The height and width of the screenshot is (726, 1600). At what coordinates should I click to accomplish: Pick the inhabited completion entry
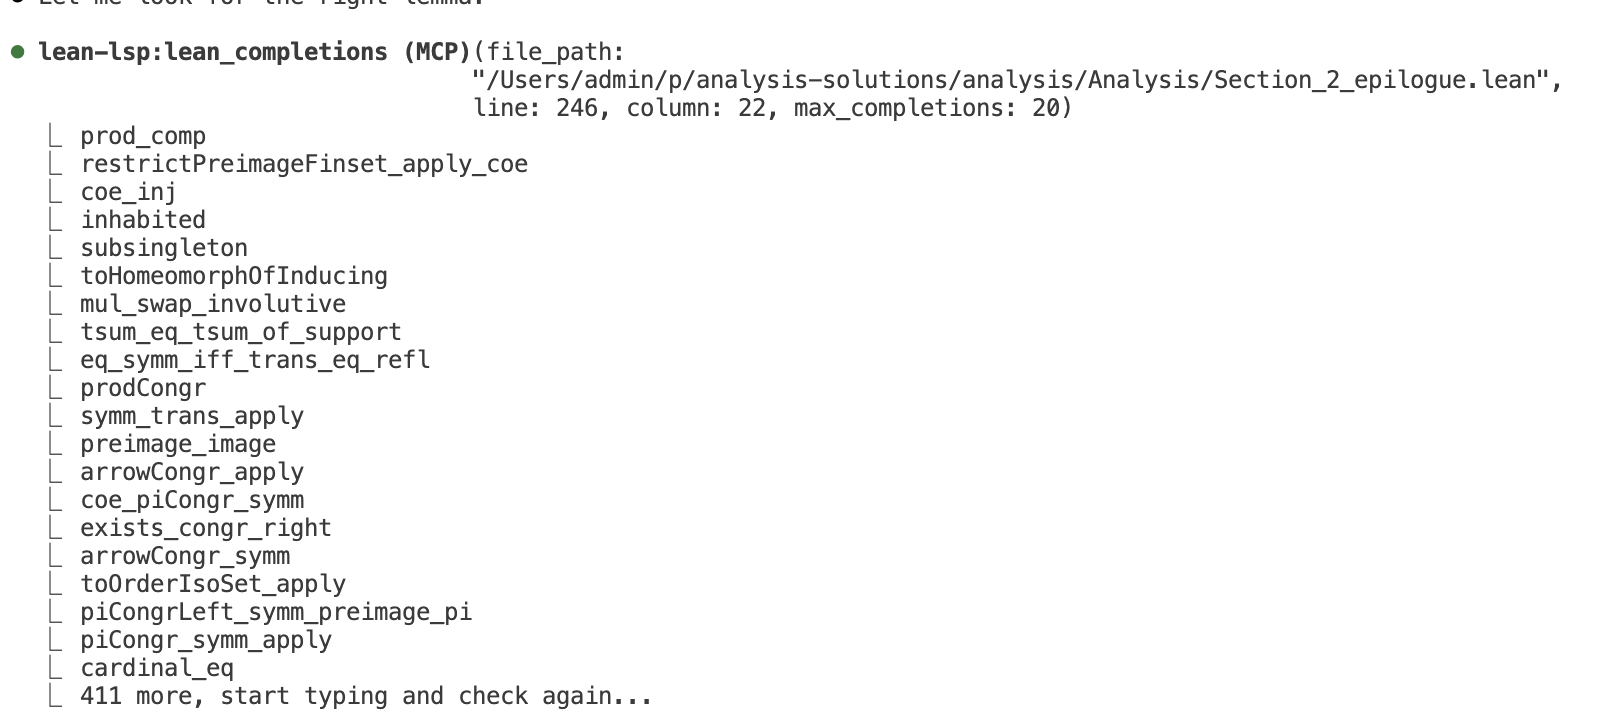coord(143,220)
